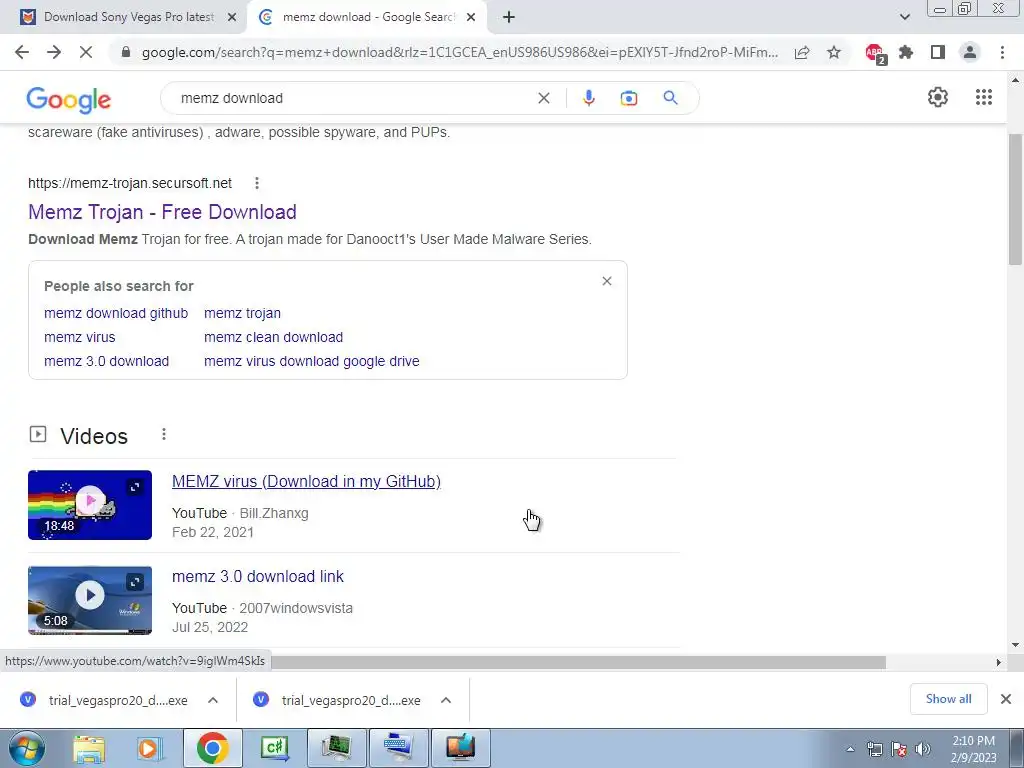The image size is (1024, 768).
Task: Play the 18:48 Nyan cat video thumbnail
Action: pyautogui.click(x=90, y=505)
